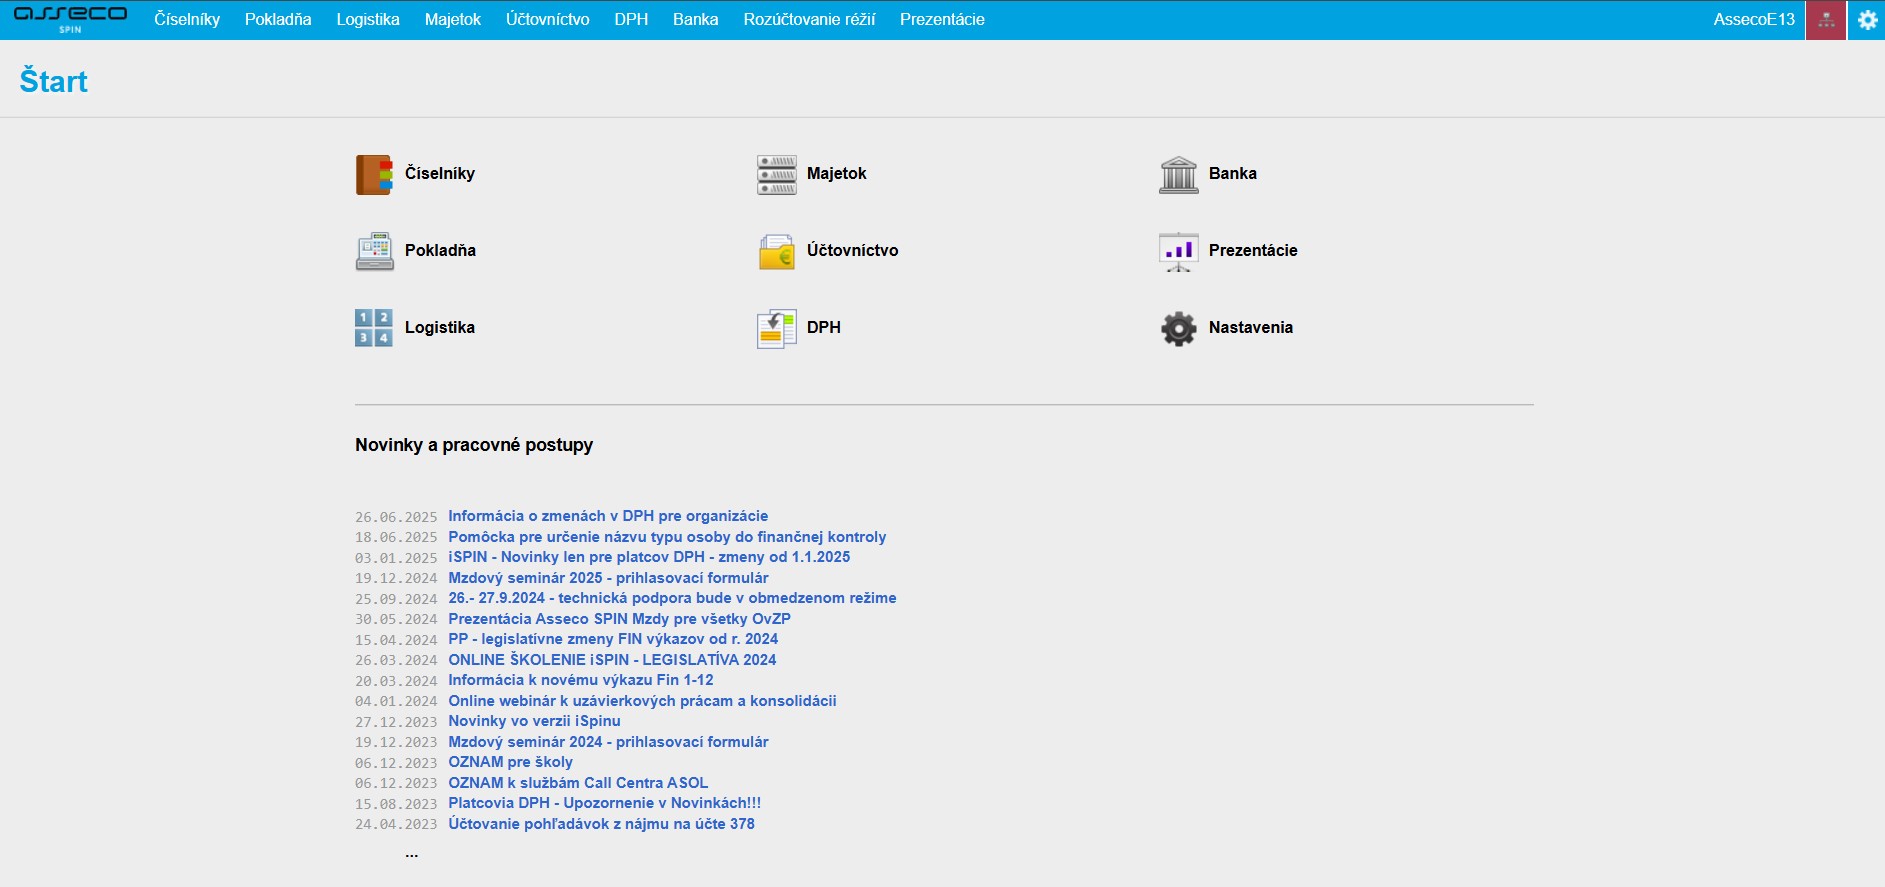Open the Účtovníctvo wallet folder icon
The width and height of the screenshot is (1885, 887).
click(776, 251)
